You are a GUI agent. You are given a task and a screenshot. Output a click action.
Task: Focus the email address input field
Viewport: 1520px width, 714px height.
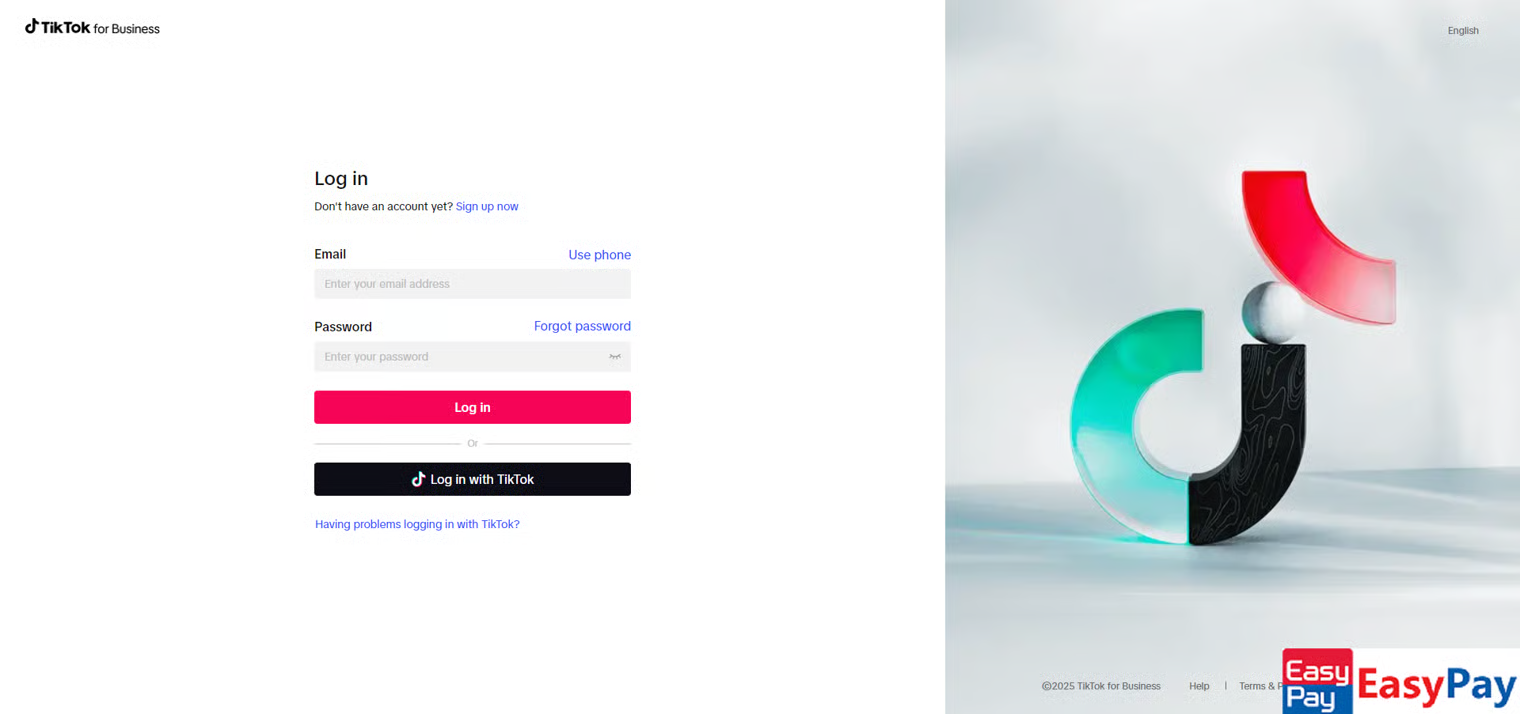point(472,284)
